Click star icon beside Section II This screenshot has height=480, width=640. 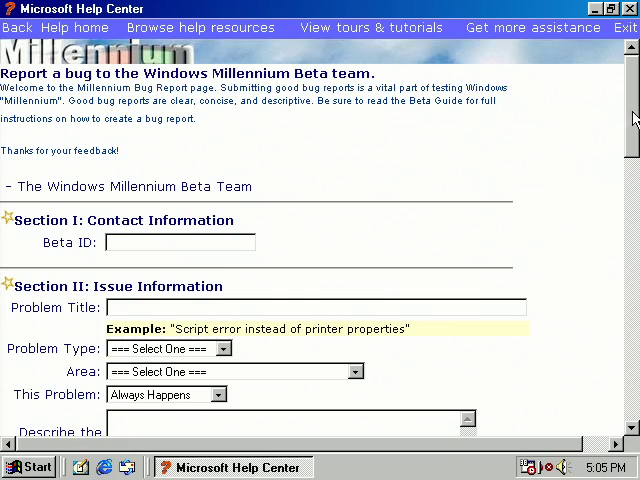click(7, 283)
